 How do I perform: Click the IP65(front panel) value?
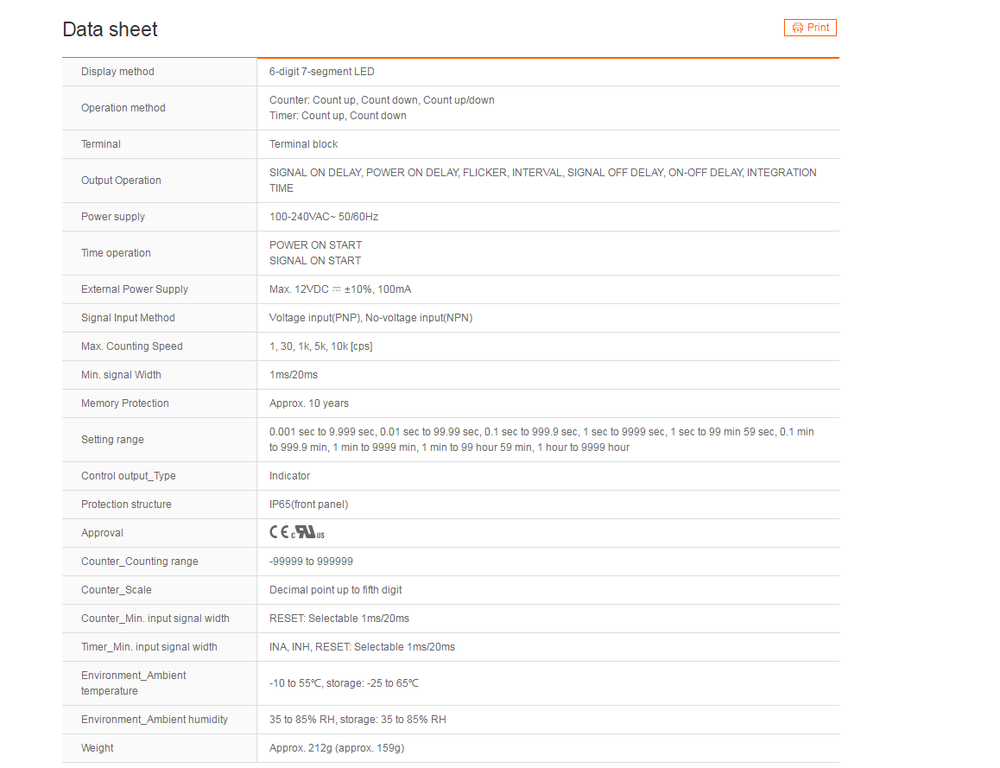309,505
